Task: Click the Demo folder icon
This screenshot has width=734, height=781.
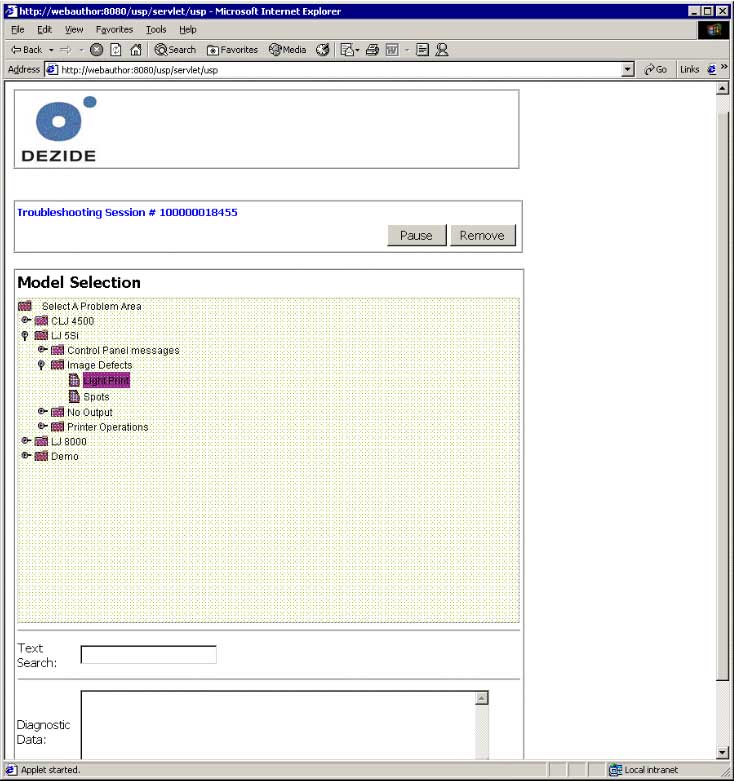Action: coord(41,456)
